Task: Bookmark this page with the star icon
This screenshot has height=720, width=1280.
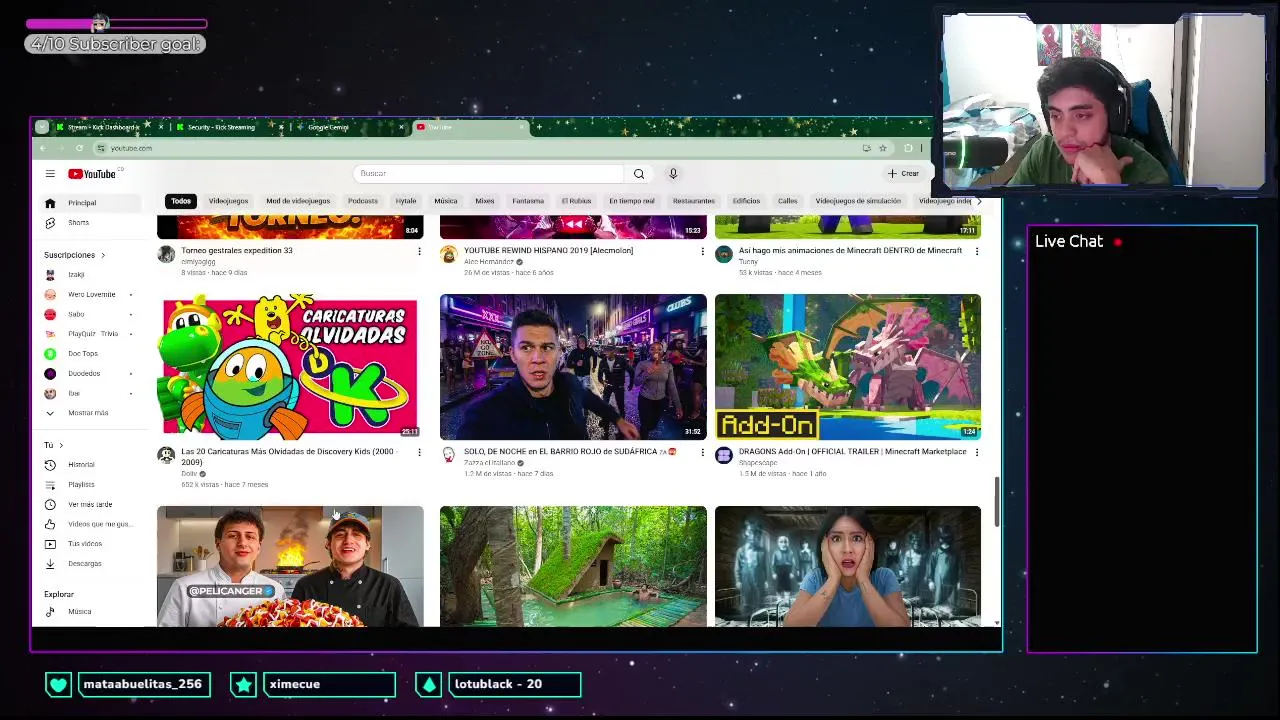Action: (882, 148)
